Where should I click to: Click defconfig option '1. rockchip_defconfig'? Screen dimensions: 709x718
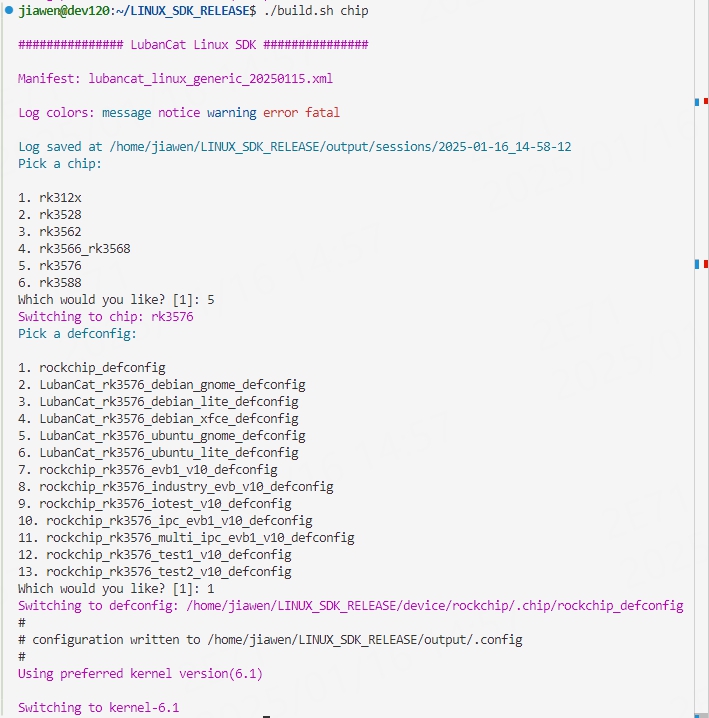click(92, 368)
